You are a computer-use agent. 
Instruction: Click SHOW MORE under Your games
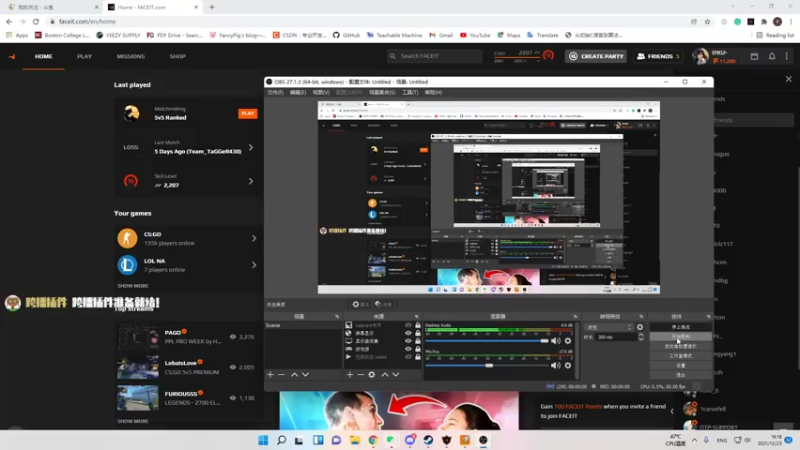(x=133, y=286)
